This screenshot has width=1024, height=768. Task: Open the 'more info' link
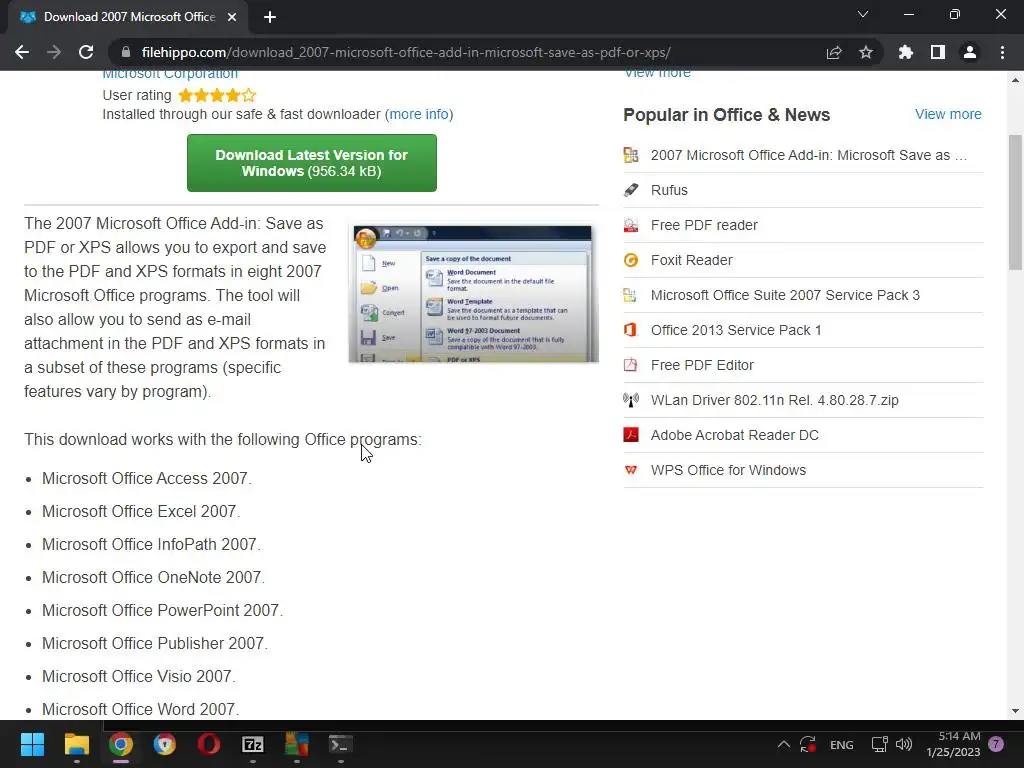[419, 114]
